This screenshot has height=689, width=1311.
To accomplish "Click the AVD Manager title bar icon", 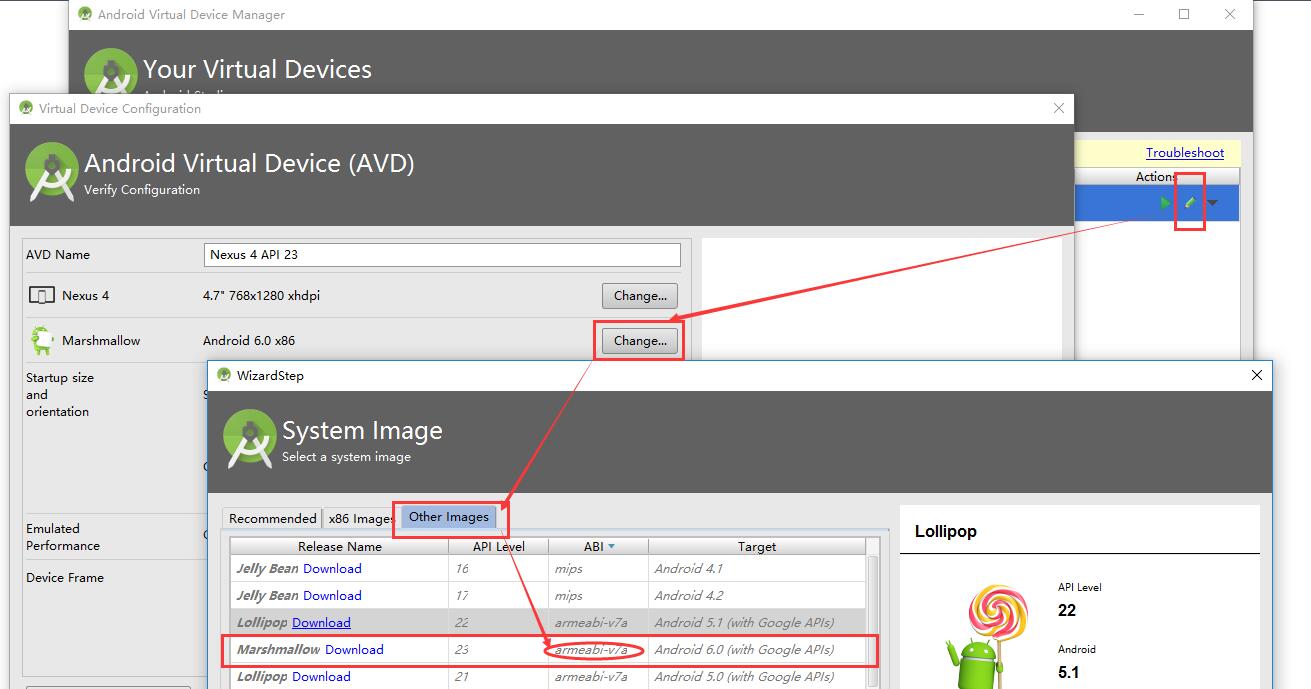I will tap(84, 14).
